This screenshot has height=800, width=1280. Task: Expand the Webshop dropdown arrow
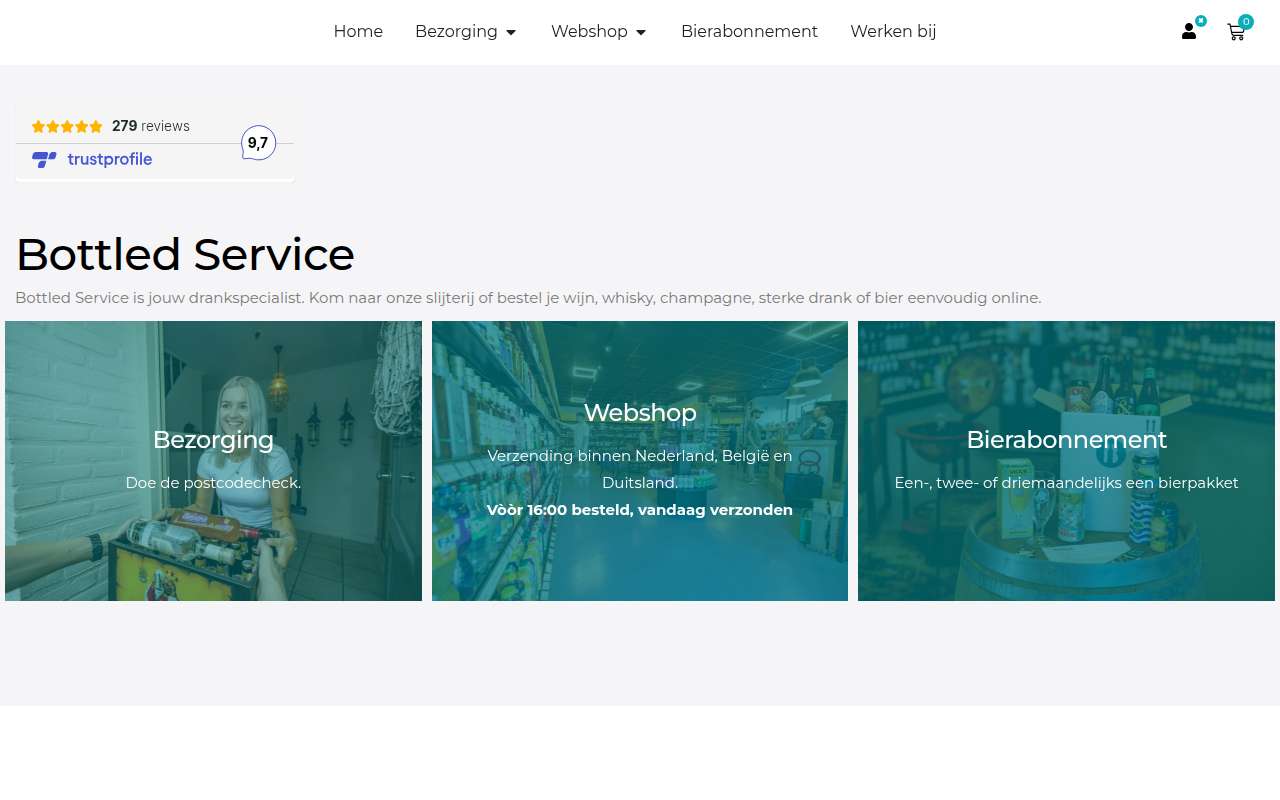[641, 32]
